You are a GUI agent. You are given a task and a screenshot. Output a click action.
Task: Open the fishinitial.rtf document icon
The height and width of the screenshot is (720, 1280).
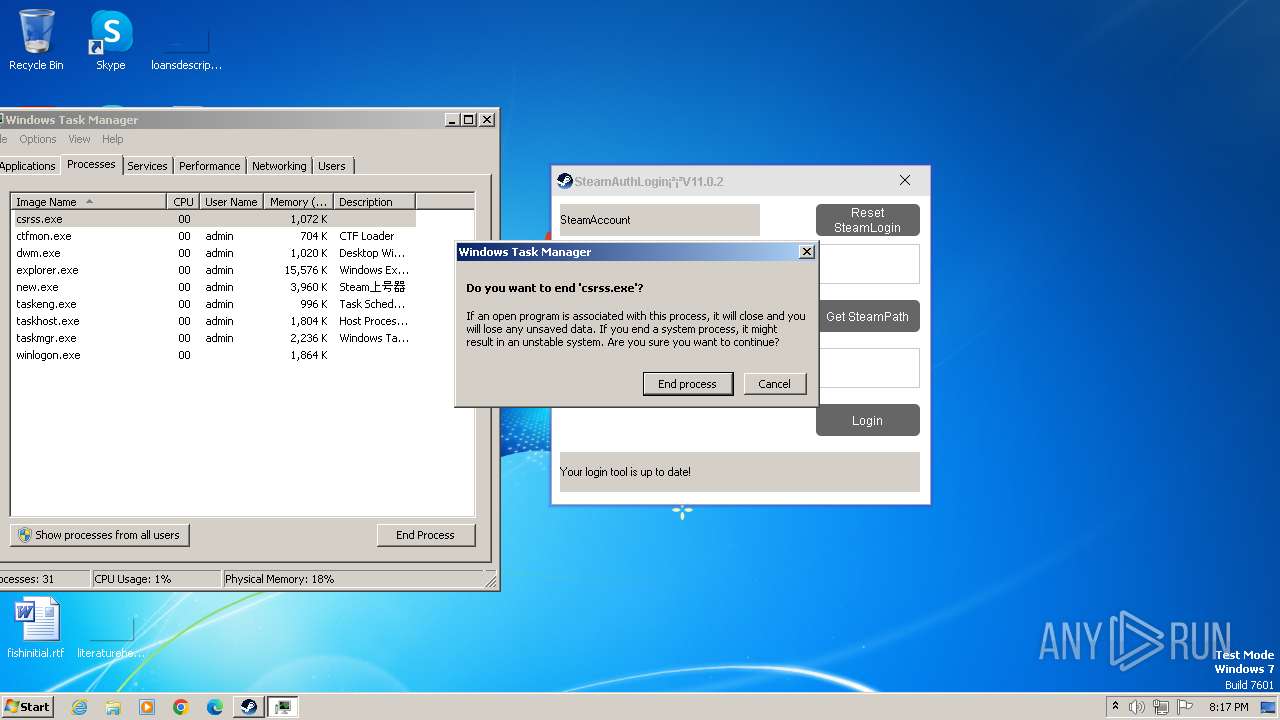click(x=36, y=628)
